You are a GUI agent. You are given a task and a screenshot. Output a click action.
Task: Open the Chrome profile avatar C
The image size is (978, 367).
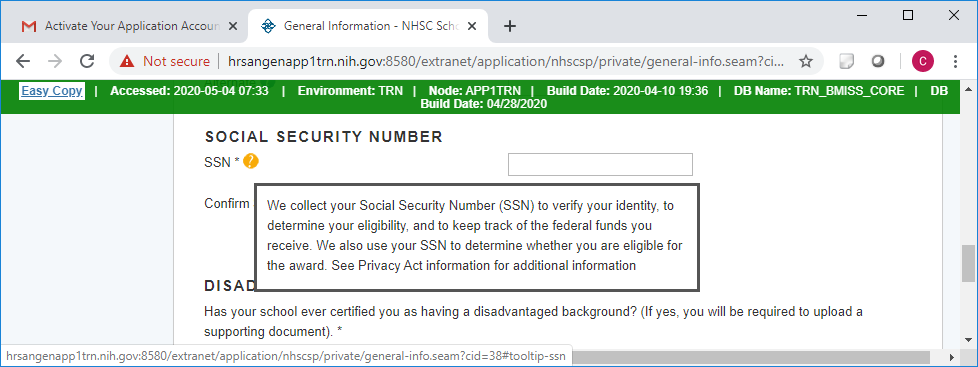[x=922, y=61]
